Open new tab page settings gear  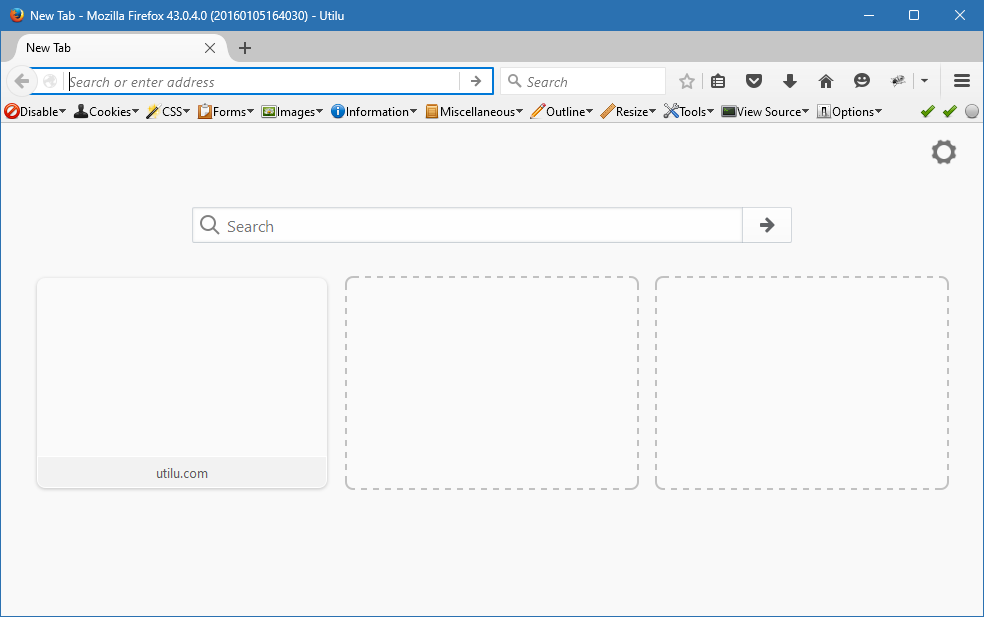[943, 153]
